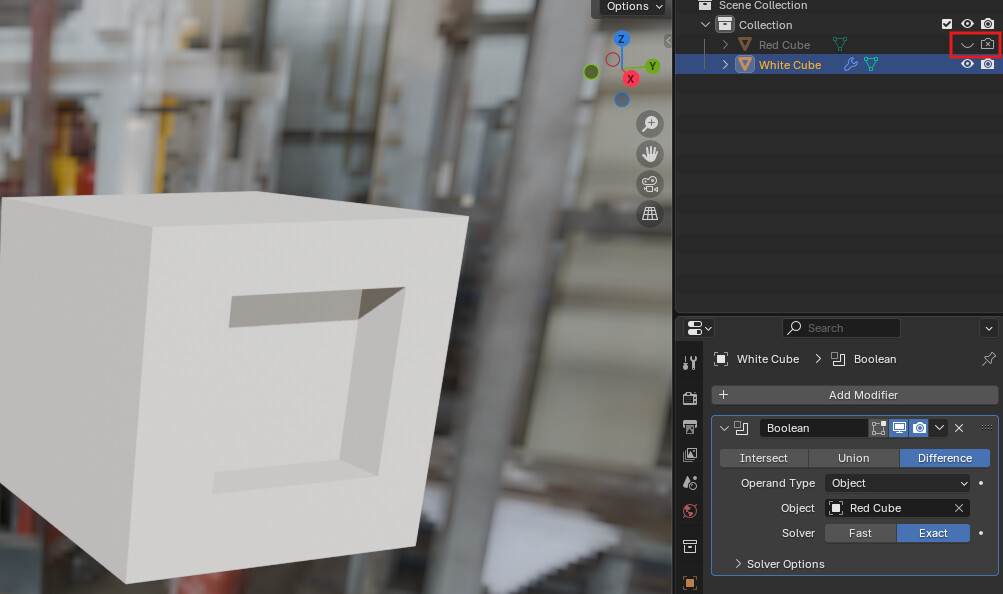Clear the Red Cube object field

pyautogui.click(x=959, y=508)
